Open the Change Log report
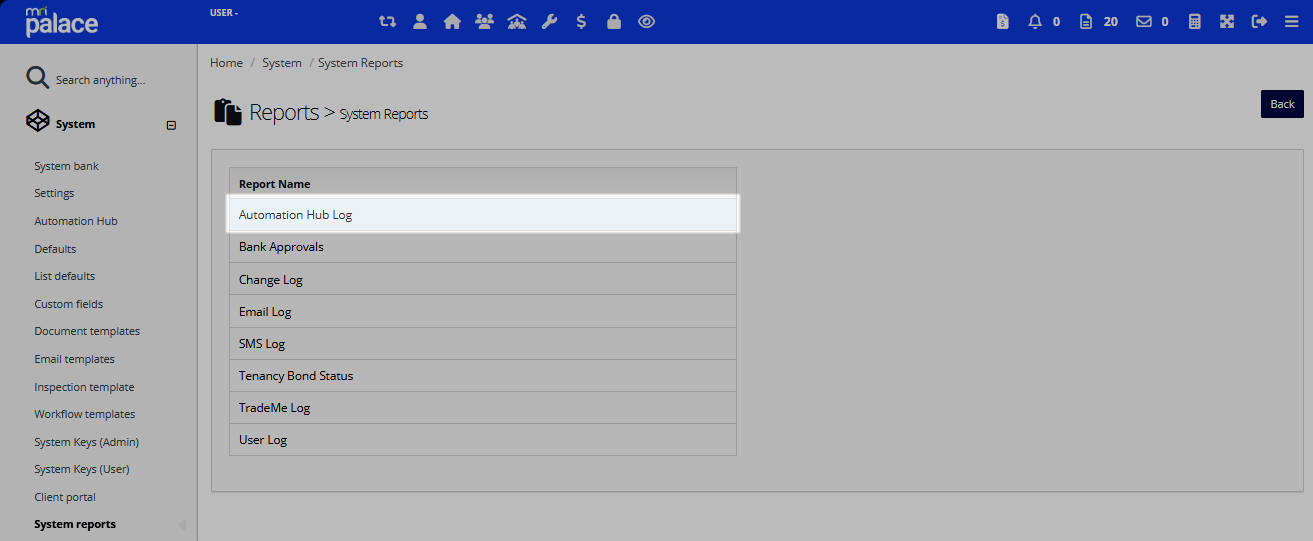1313x541 pixels. point(483,279)
